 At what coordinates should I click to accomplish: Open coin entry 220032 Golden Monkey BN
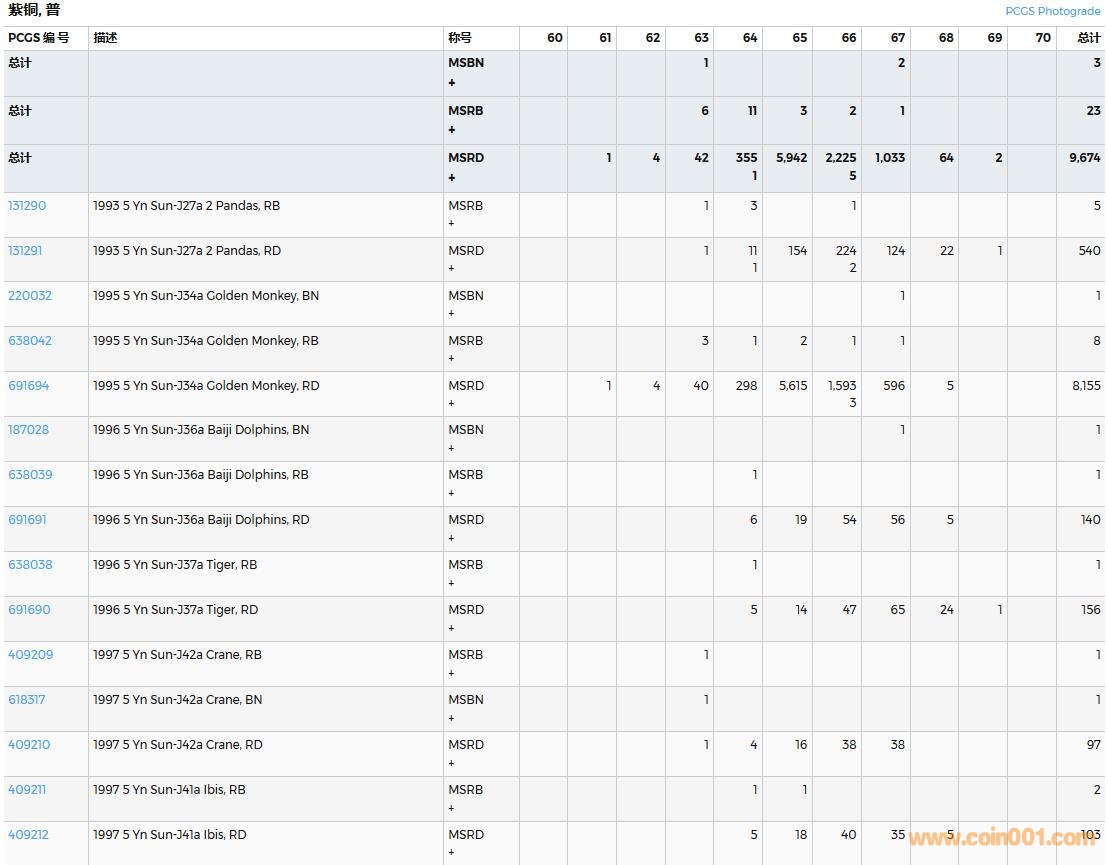[x=30, y=296]
